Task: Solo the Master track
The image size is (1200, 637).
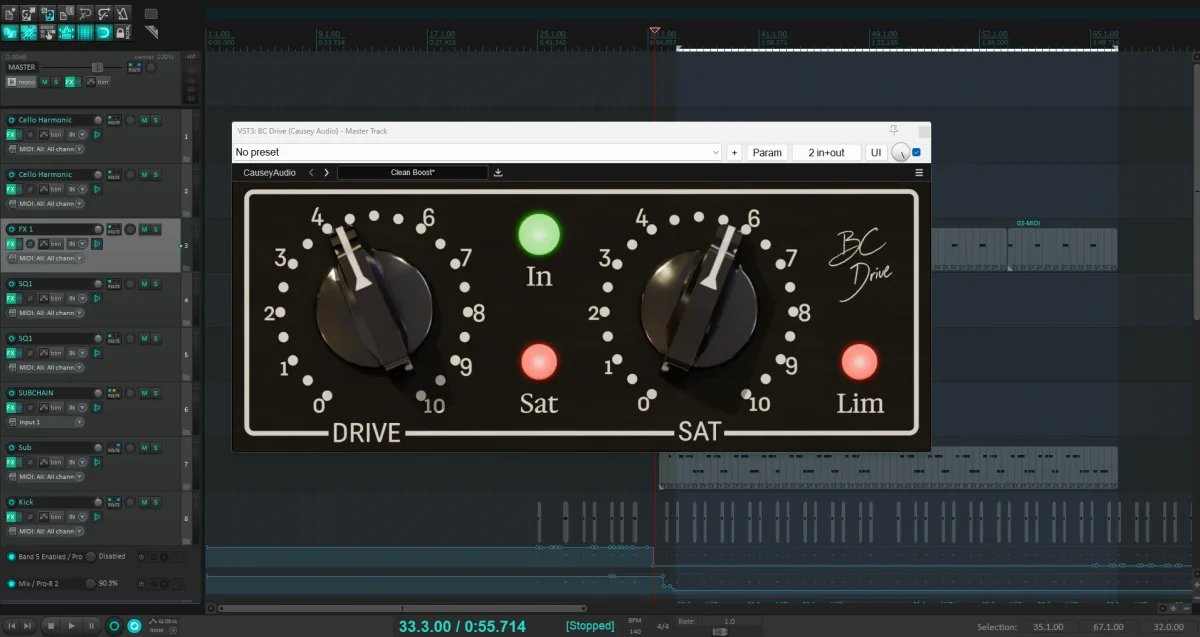Action: pyautogui.click(x=56, y=81)
